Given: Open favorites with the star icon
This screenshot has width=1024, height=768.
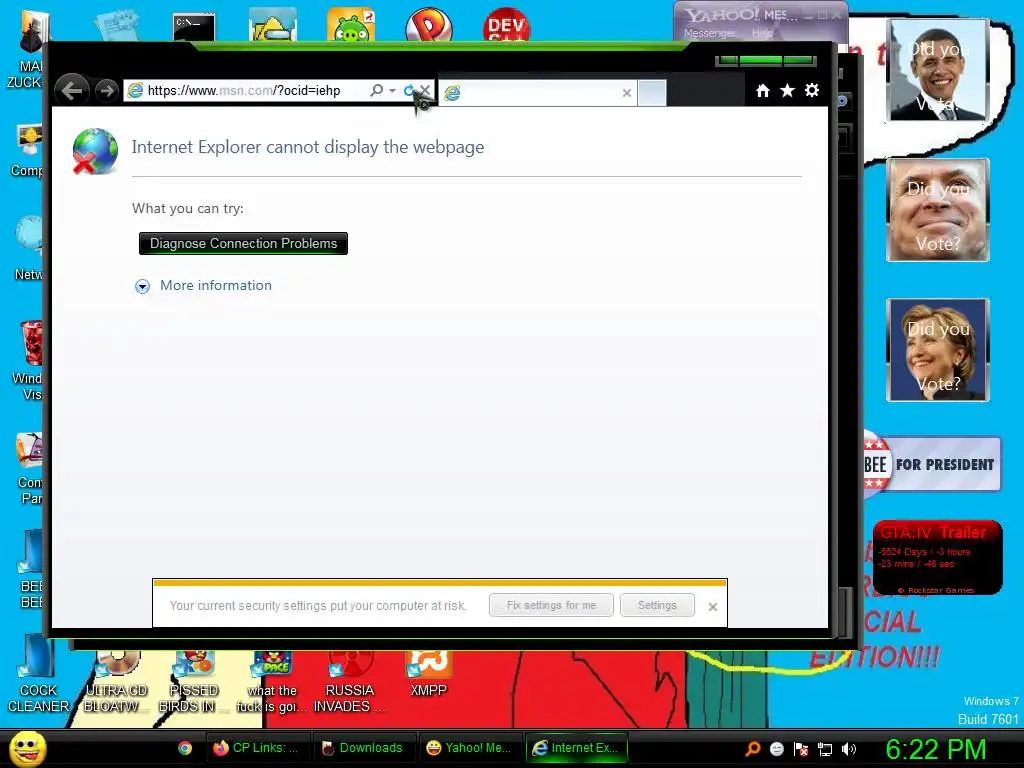Looking at the screenshot, I should click(788, 91).
